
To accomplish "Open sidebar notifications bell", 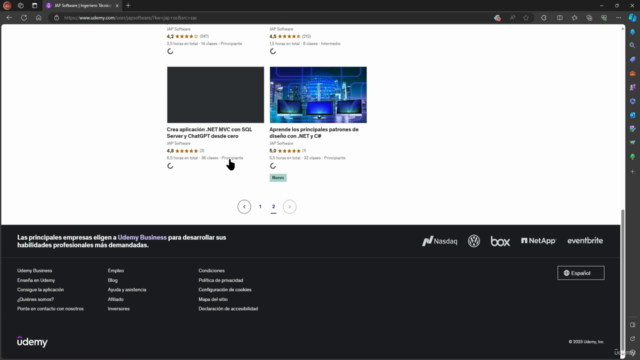I will pos(633,32).
